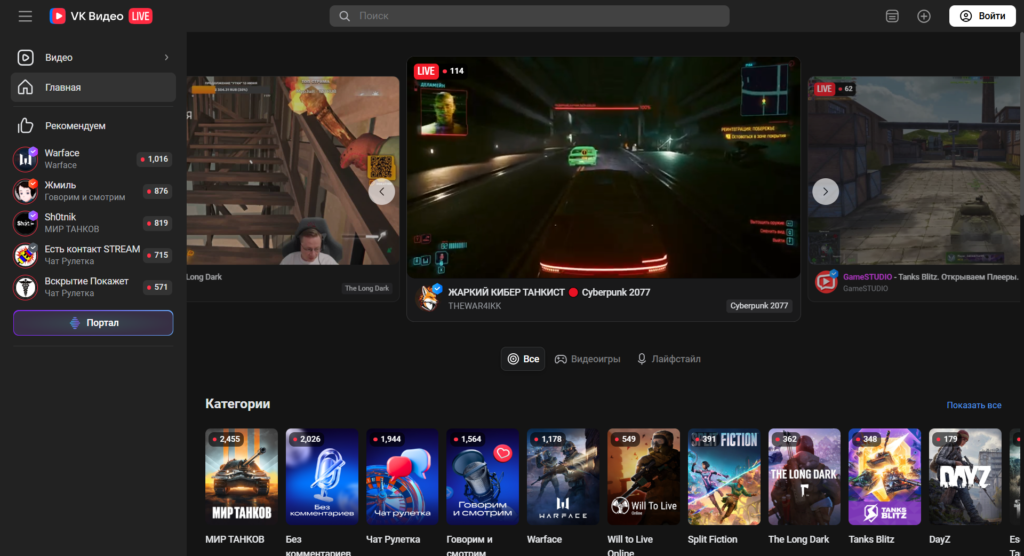Open the Показать все categories link
The width and height of the screenshot is (1024, 556).
(974, 405)
